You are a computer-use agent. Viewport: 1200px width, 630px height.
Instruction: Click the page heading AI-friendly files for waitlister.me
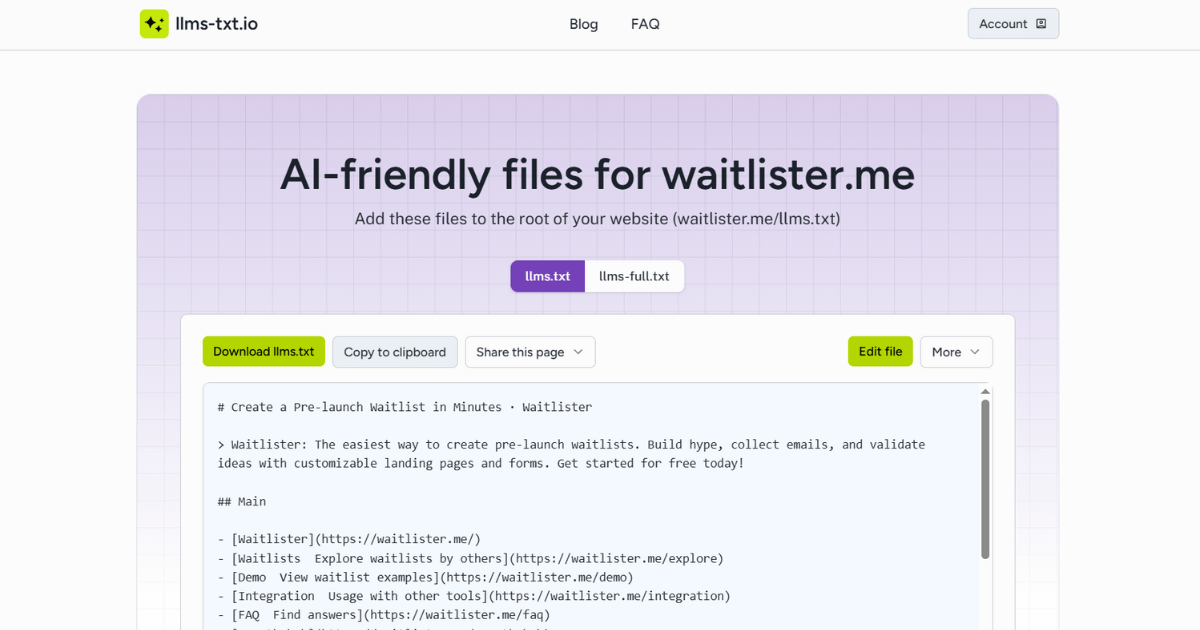pos(598,175)
